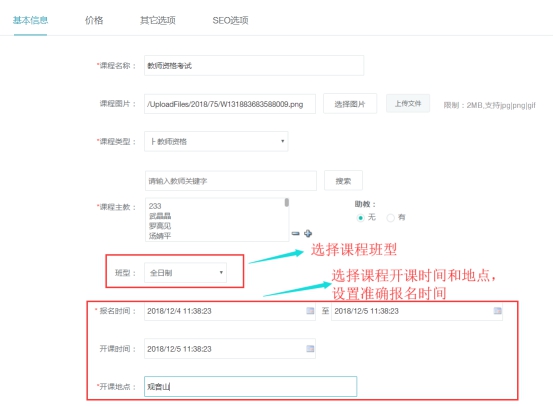Select 无 for 助教

[x=360, y=218]
